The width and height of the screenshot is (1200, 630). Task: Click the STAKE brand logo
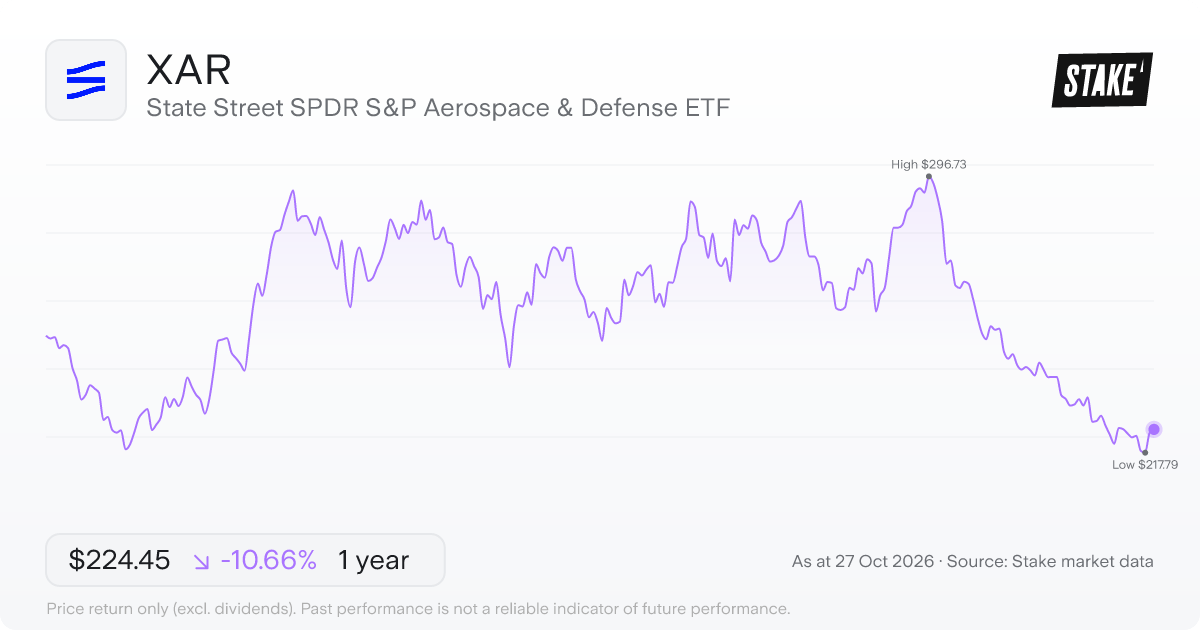pos(1102,80)
